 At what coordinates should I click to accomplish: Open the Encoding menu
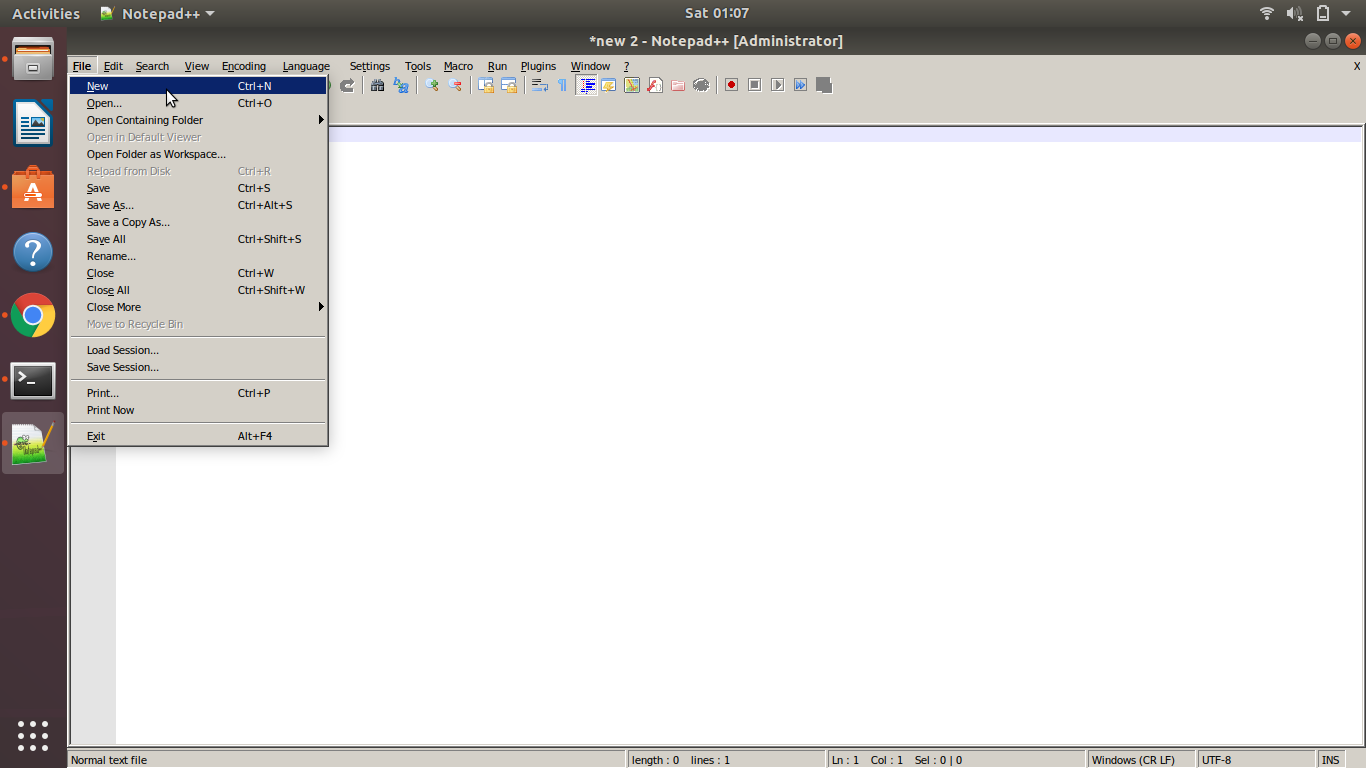point(243,66)
